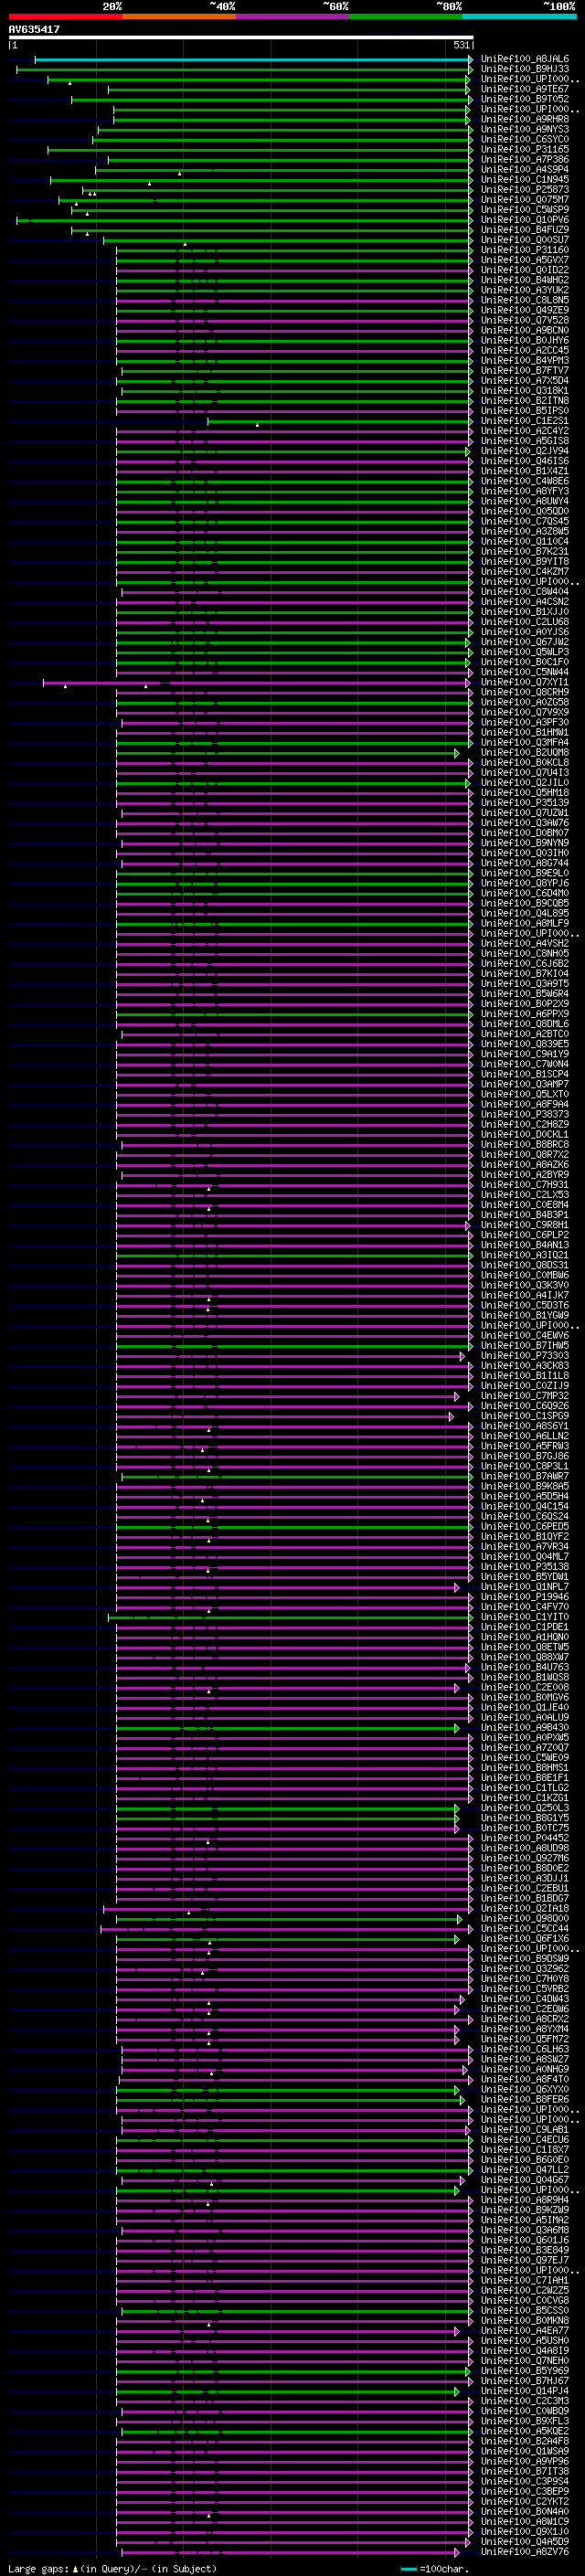
Task: Click the cyan ~100% identity legend segment
Action: coord(520,16)
